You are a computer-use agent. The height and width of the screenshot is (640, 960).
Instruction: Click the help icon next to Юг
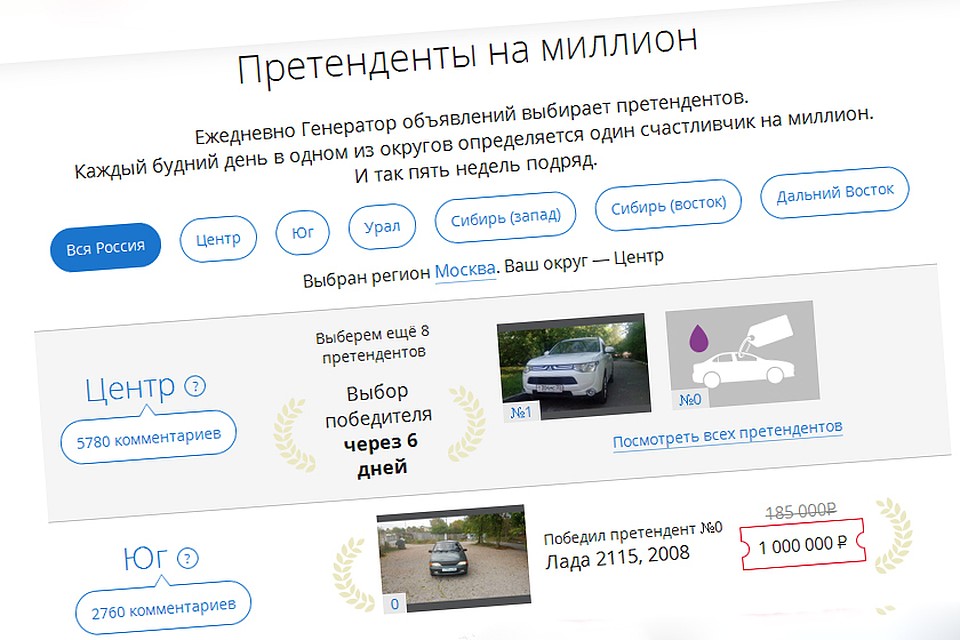tap(188, 558)
